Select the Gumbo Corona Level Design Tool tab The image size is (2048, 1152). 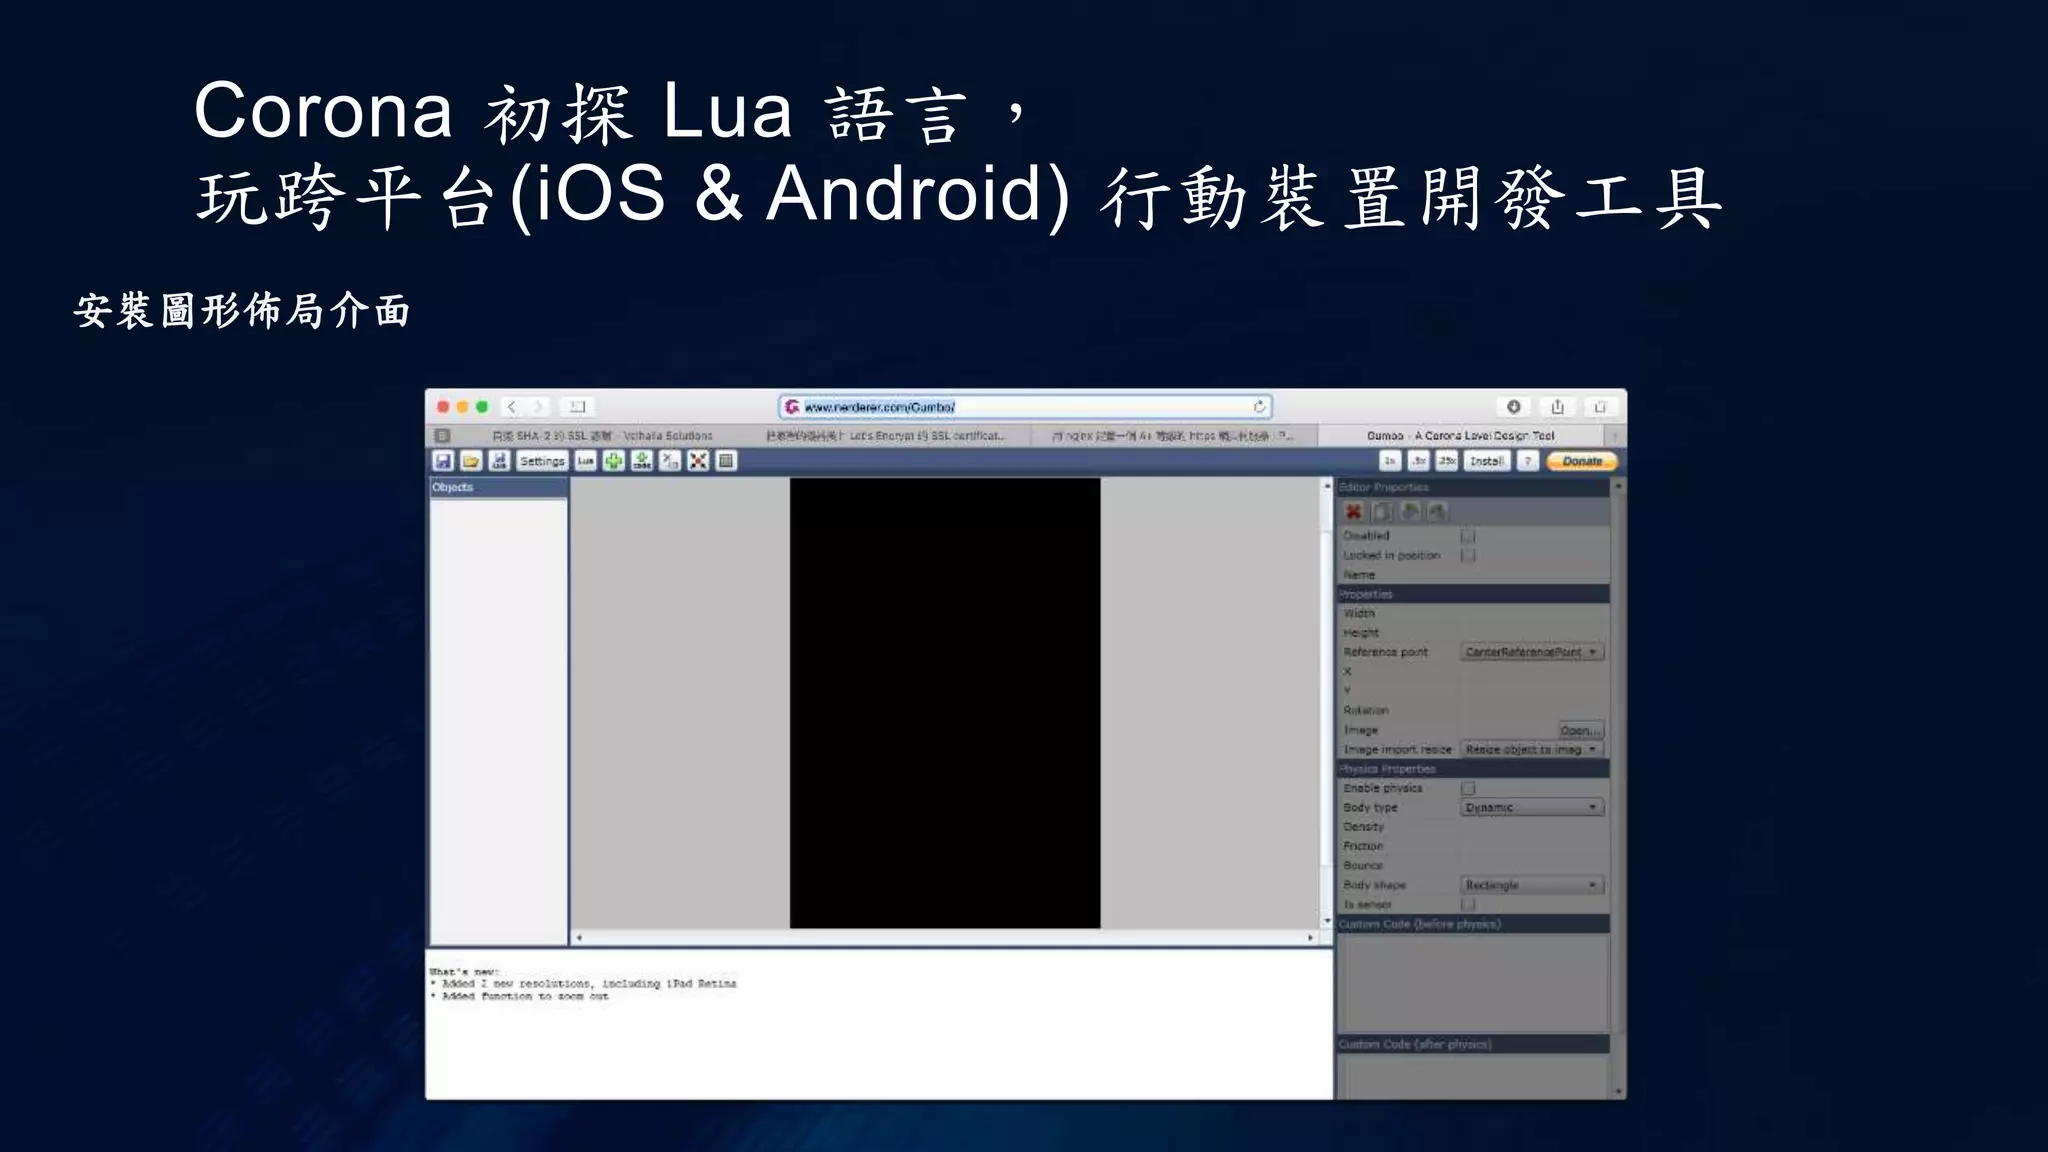(x=1460, y=436)
